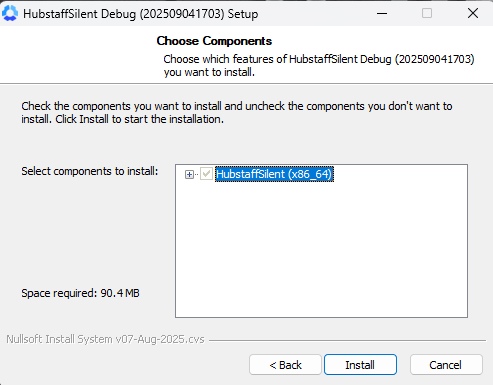Click the Choose which features description text

point(319,66)
